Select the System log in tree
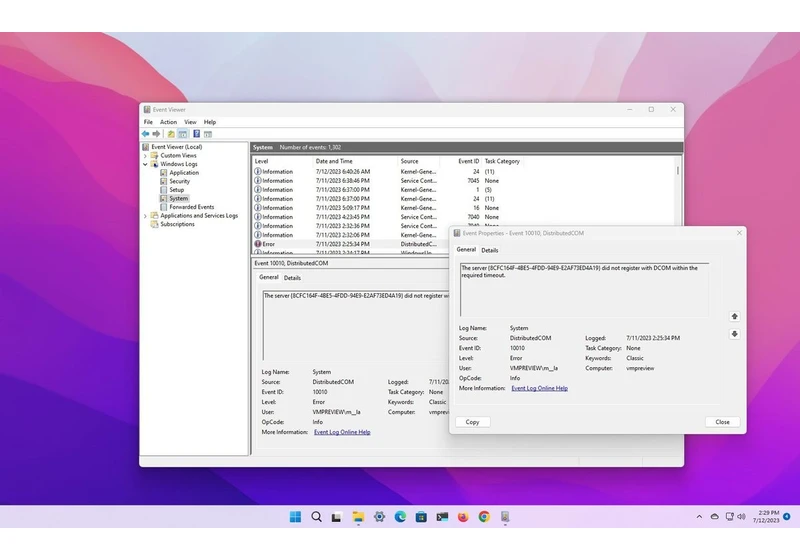 click(179, 198)
